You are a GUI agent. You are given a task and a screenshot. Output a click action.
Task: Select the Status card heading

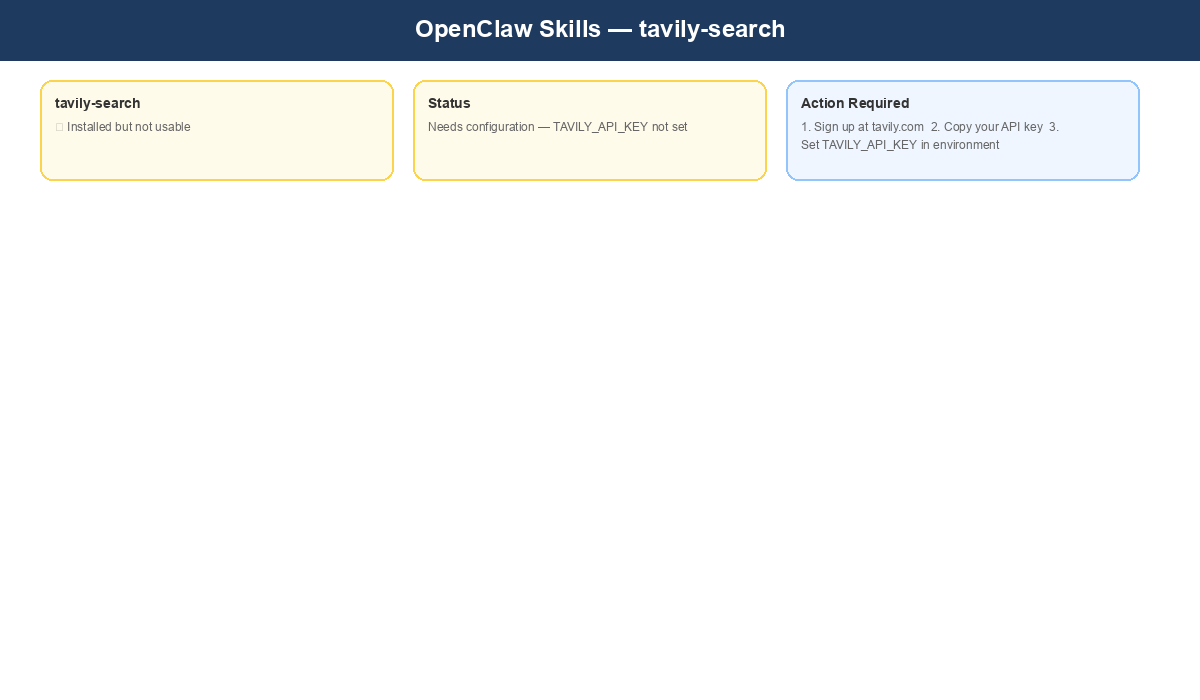coord(449,103)
